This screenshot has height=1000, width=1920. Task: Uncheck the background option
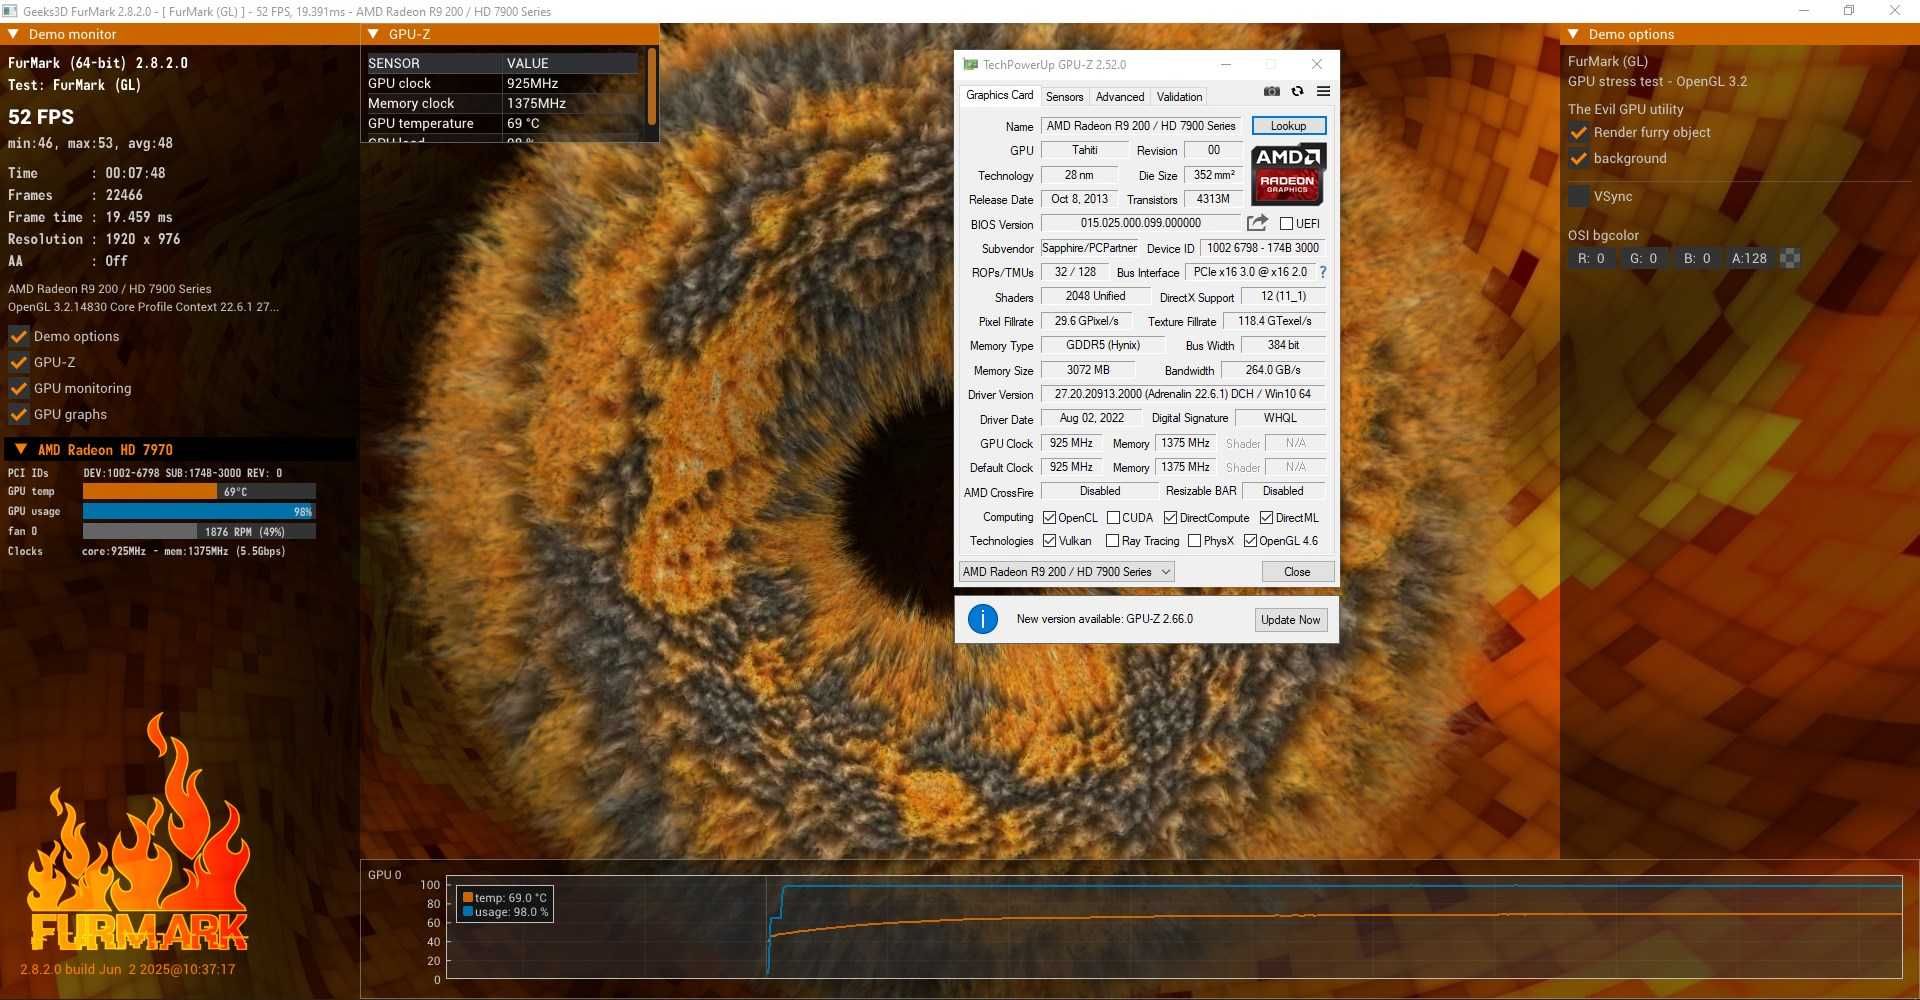(1579, 158)
